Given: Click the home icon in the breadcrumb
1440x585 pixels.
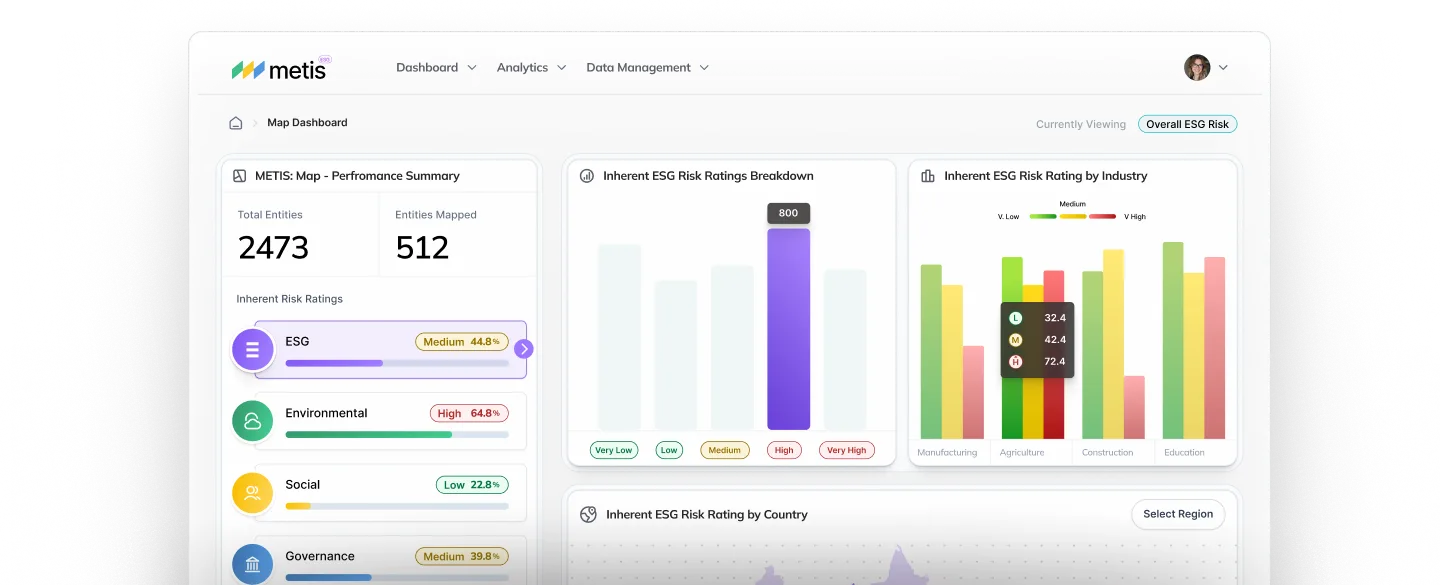Looking at the screenshot, I should coord(235,122).
